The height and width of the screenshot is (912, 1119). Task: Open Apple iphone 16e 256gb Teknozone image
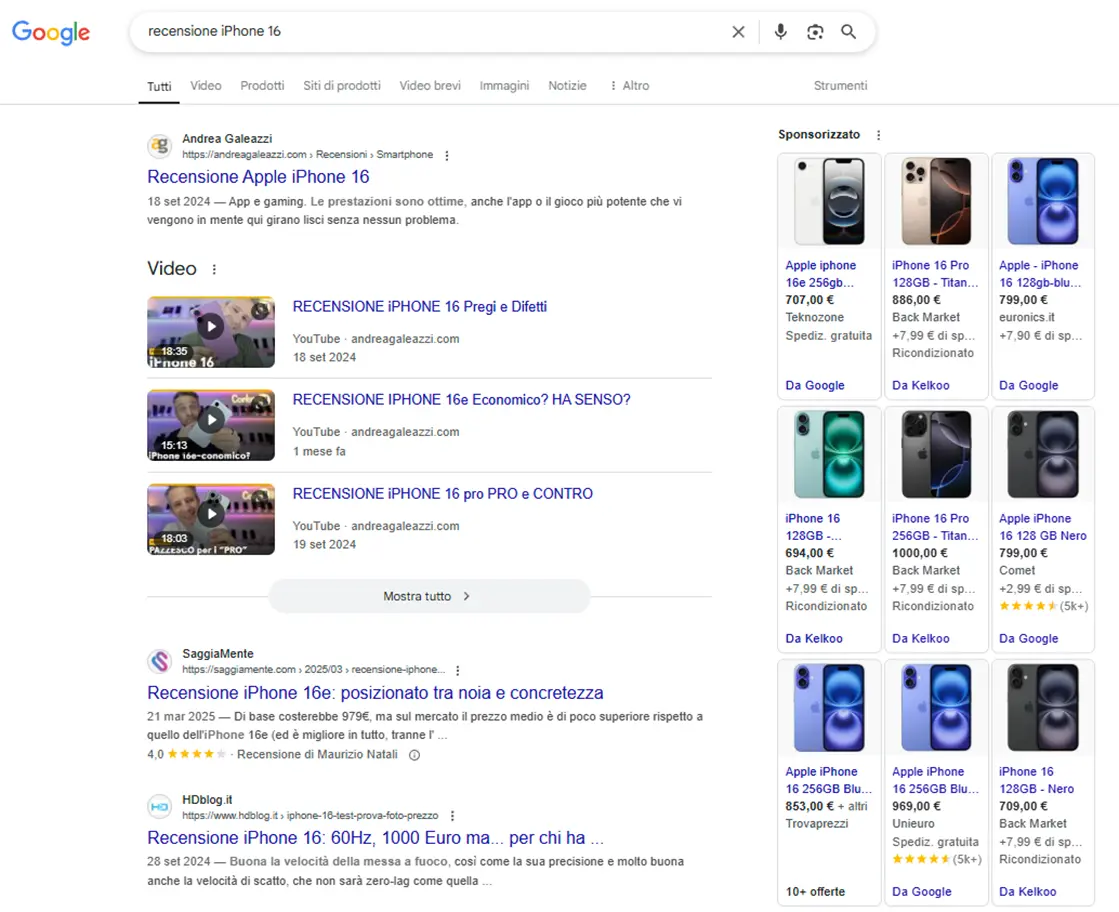coord(829,201)
